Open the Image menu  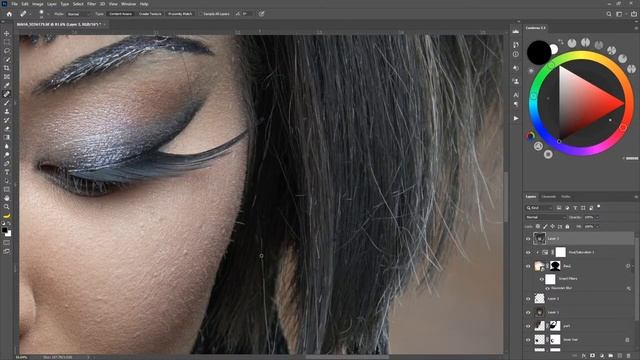click(38, 4)
